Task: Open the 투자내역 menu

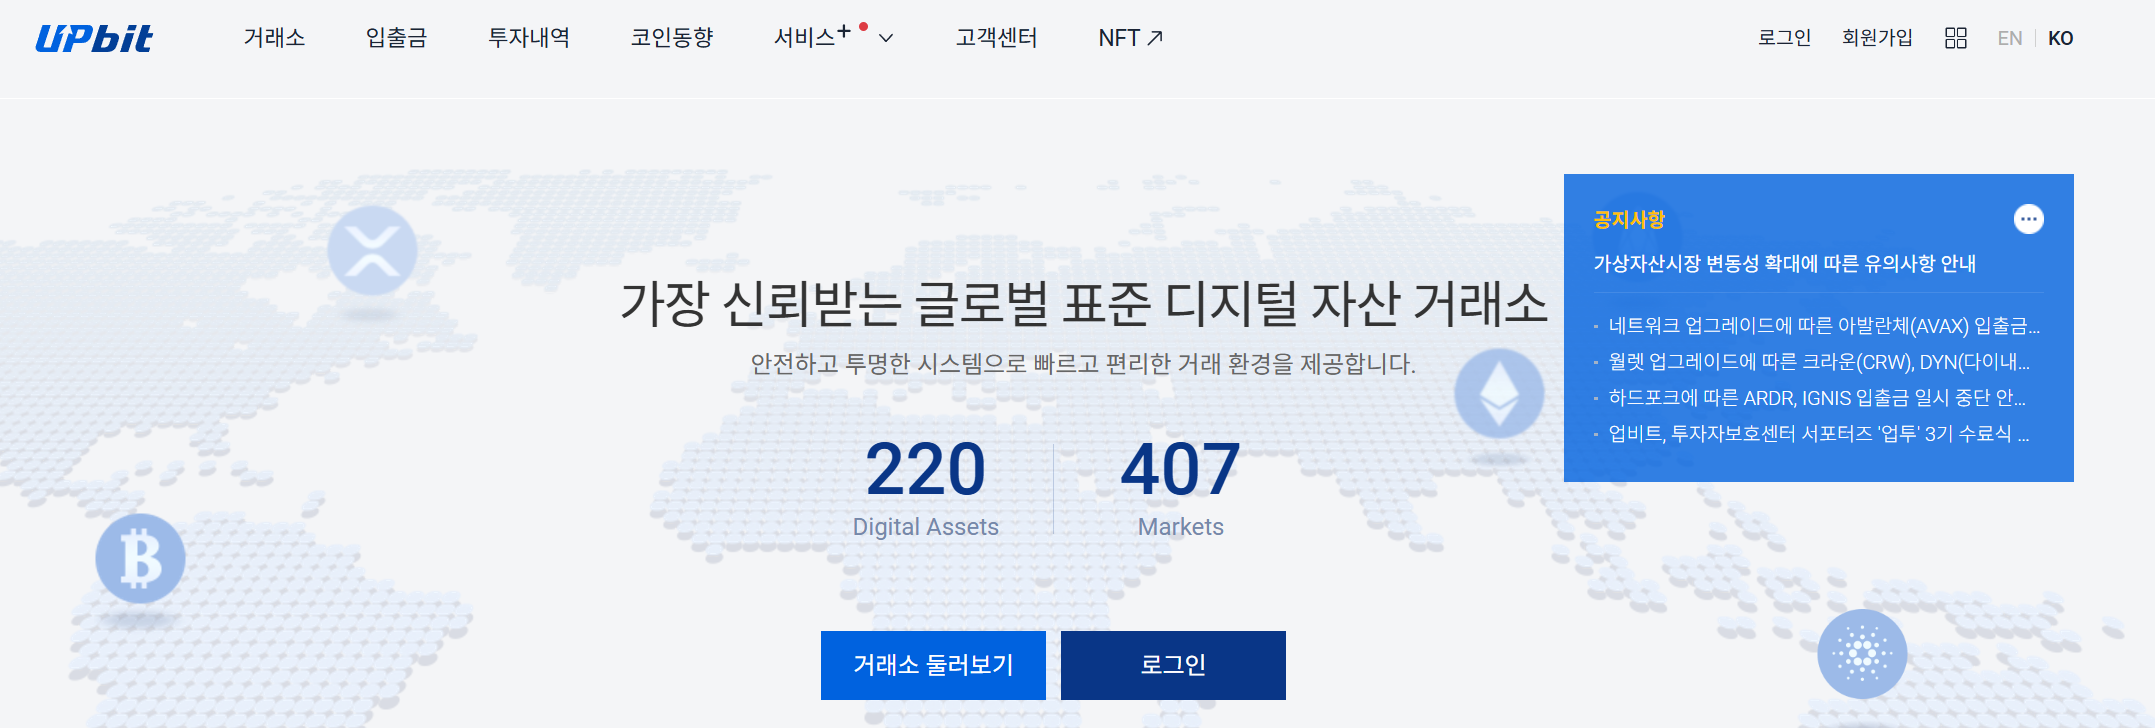Action: [x=529, y=38]
